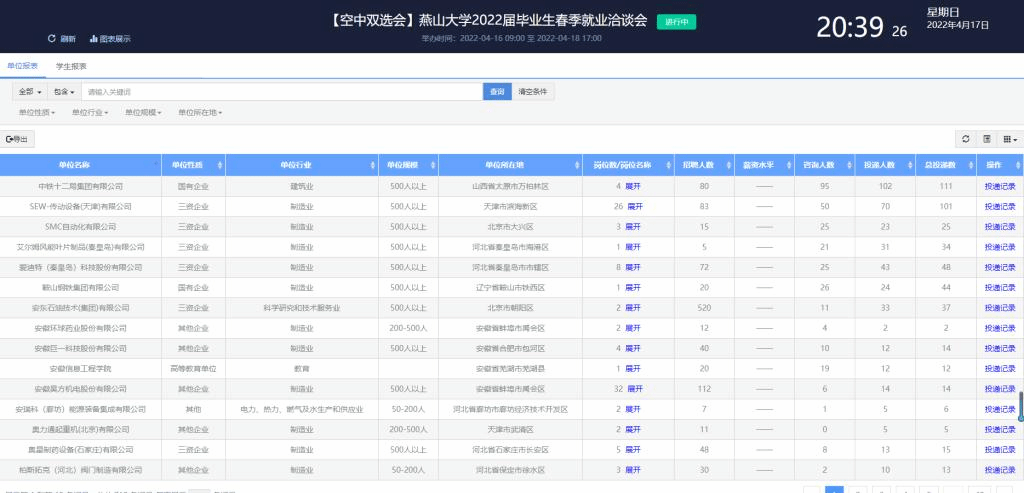Expand positions for 中铁十二局集团有限公司
The width and height of the screenshot is (1024, 493).
coord(633,186)
